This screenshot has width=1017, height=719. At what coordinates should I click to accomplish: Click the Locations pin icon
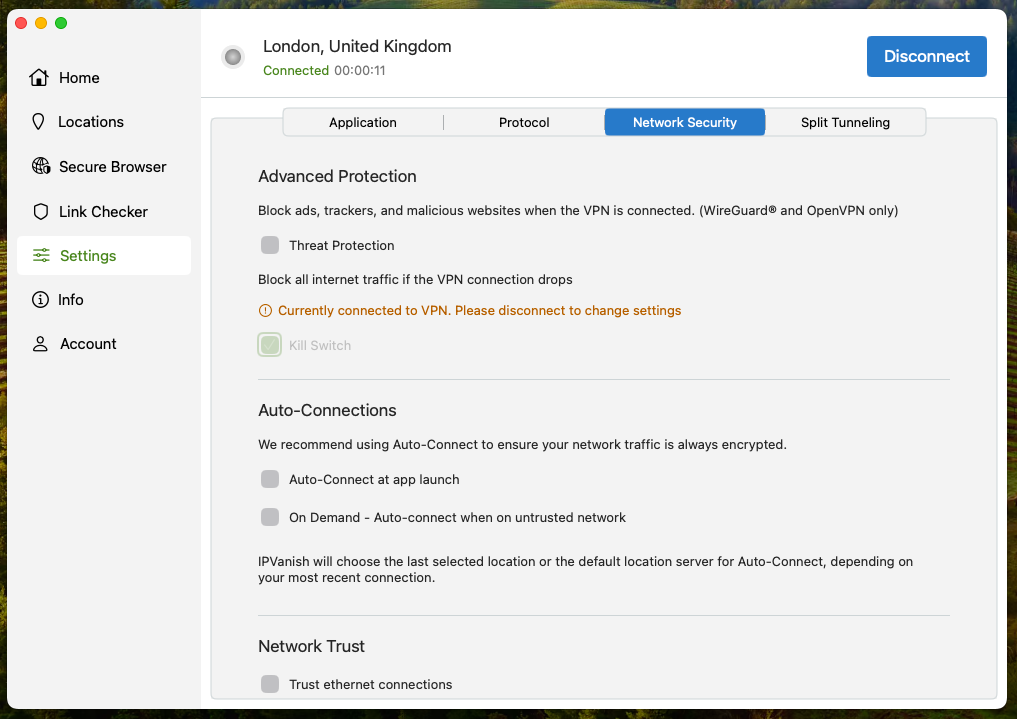(38, 121)
